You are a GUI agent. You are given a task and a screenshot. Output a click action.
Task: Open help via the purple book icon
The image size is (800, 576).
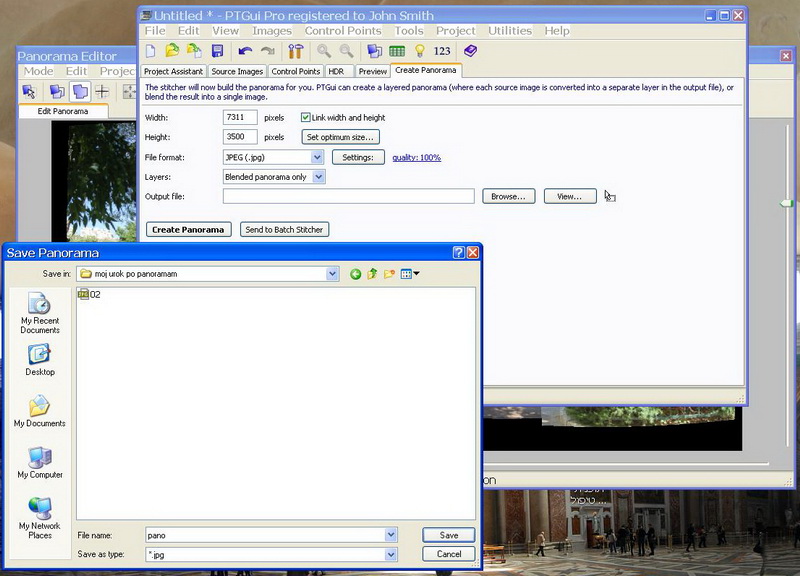click(x=470, y=51)
